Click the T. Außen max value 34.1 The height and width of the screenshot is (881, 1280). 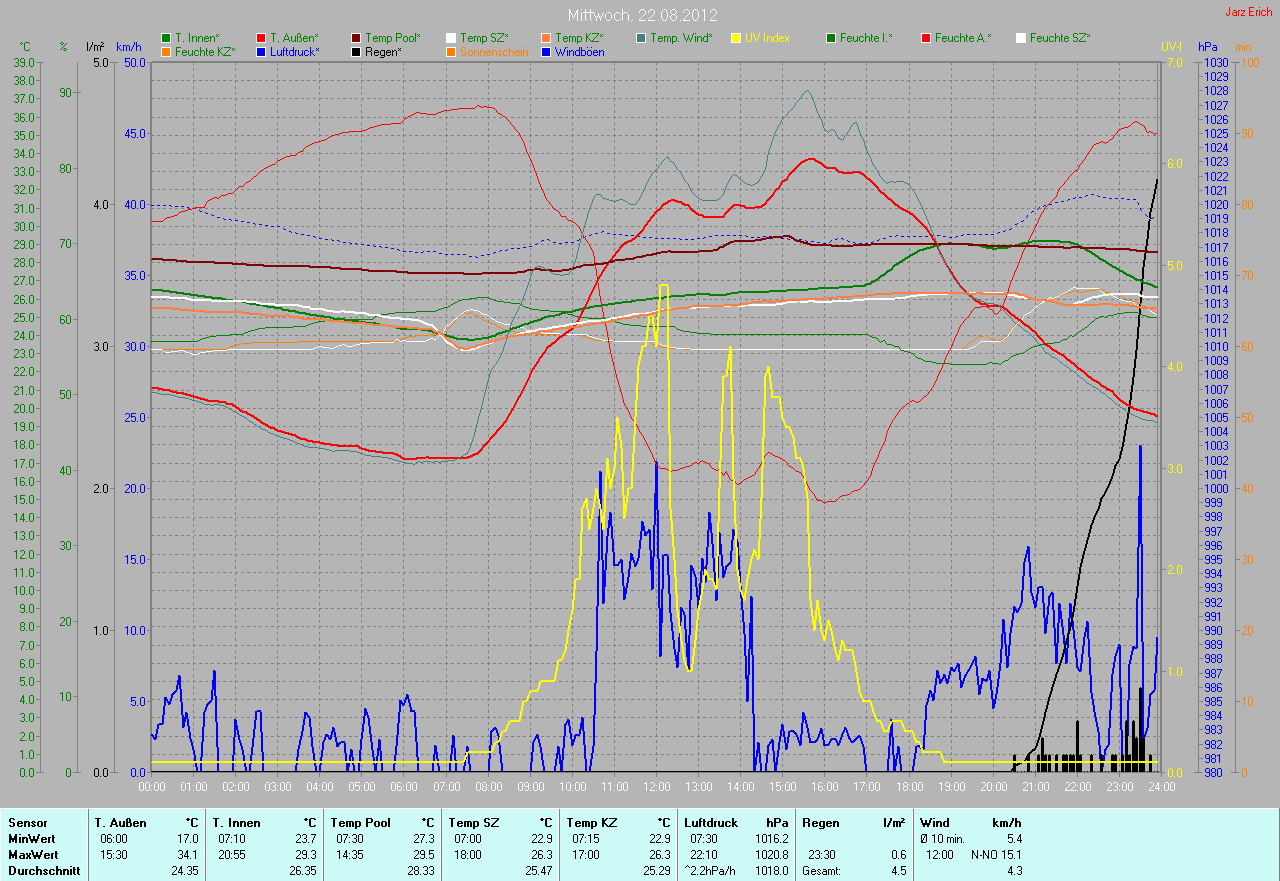[186, 855]
